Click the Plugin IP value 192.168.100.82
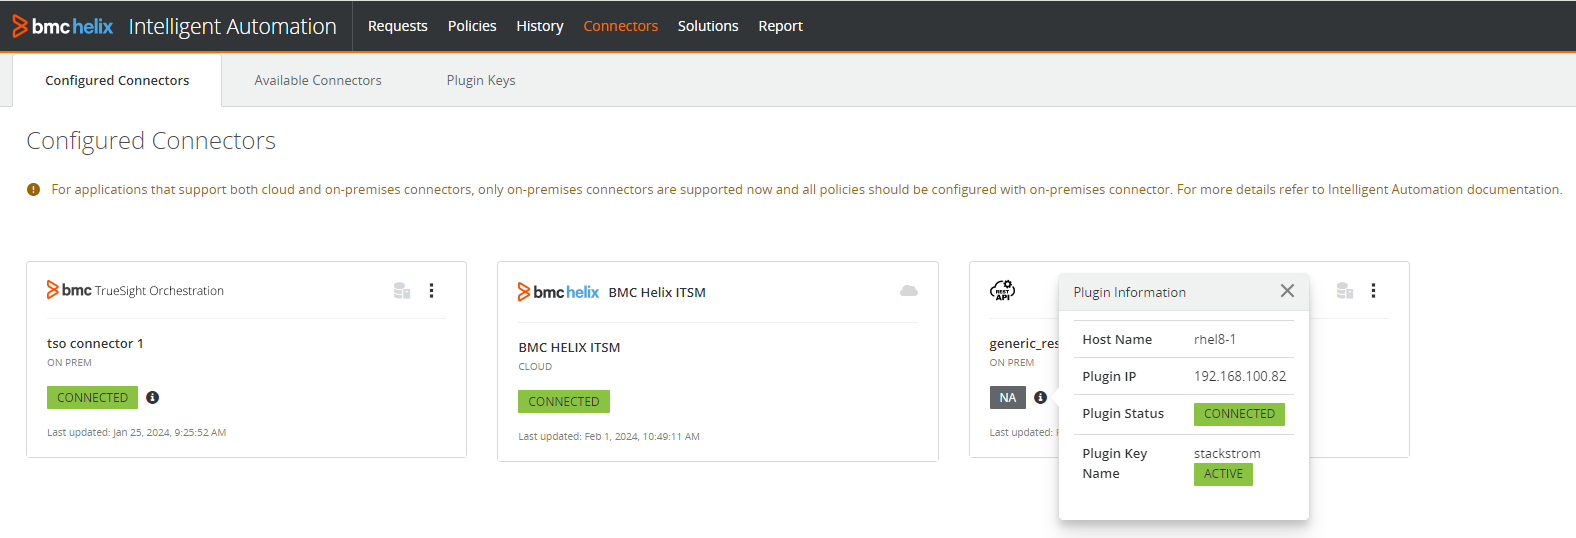1576x538 pixels. tap(1240, 376)
